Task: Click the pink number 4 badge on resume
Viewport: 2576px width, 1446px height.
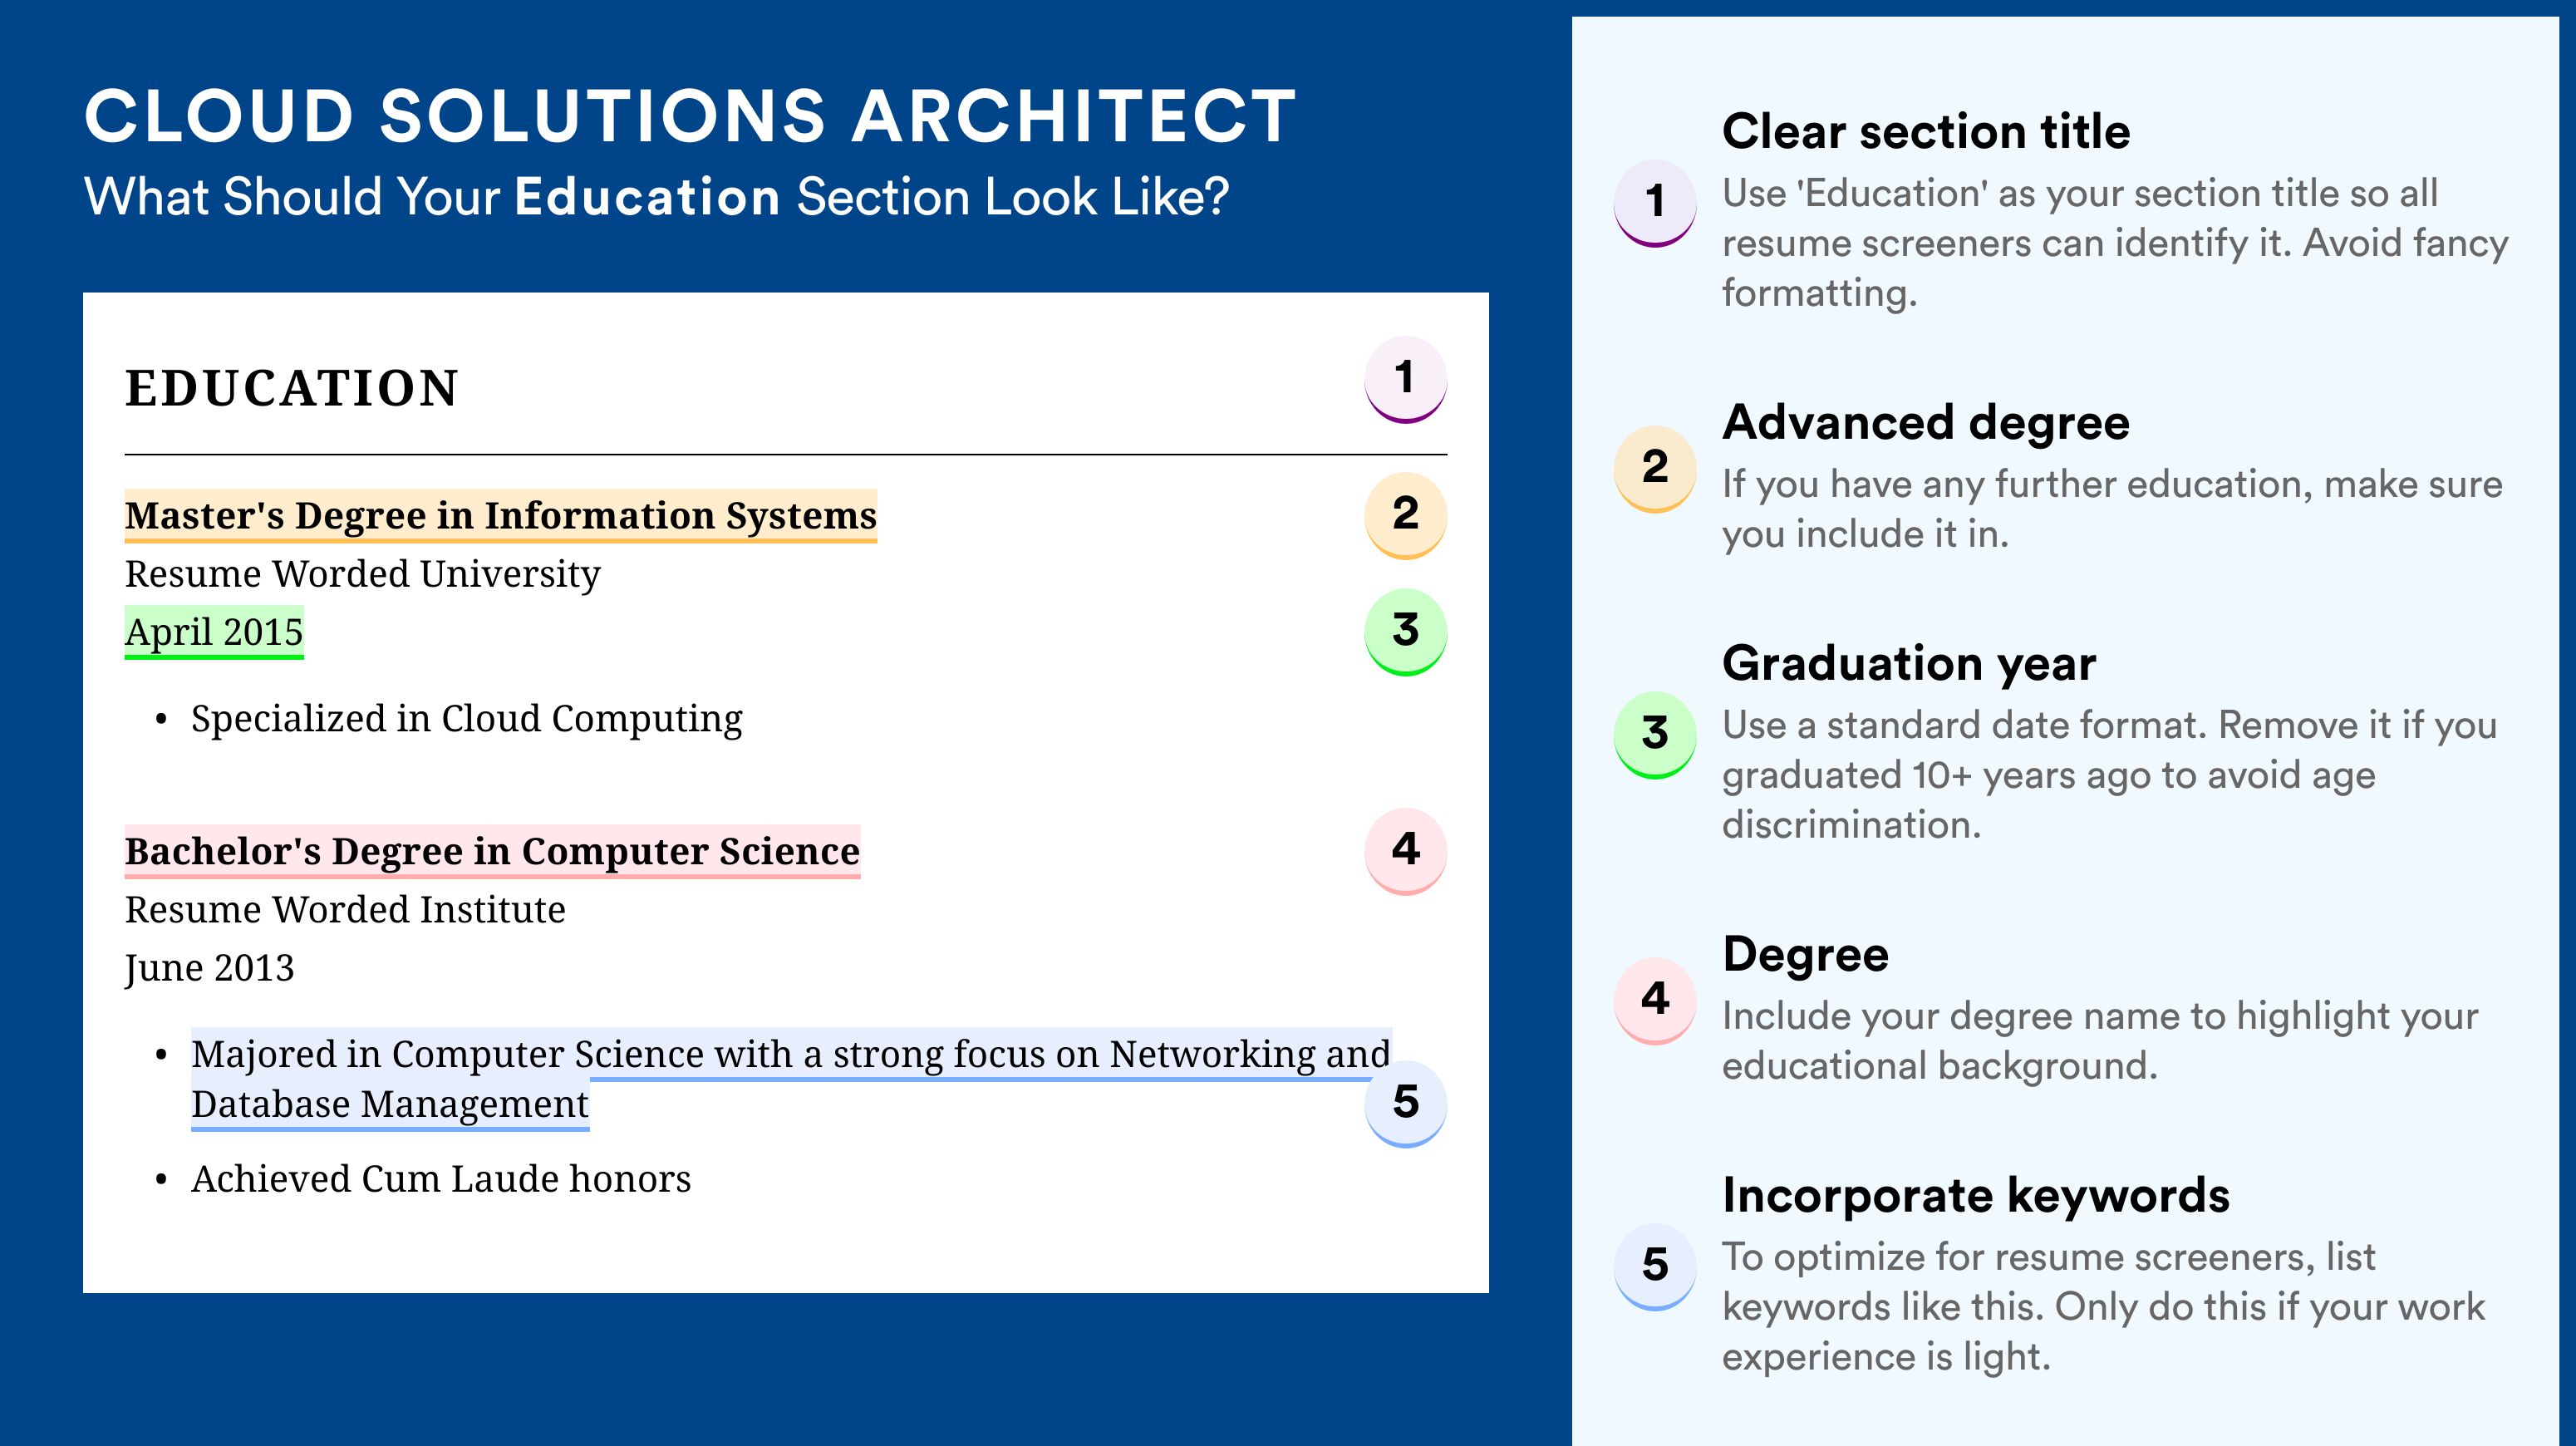Action: [x=1405, y=850]
